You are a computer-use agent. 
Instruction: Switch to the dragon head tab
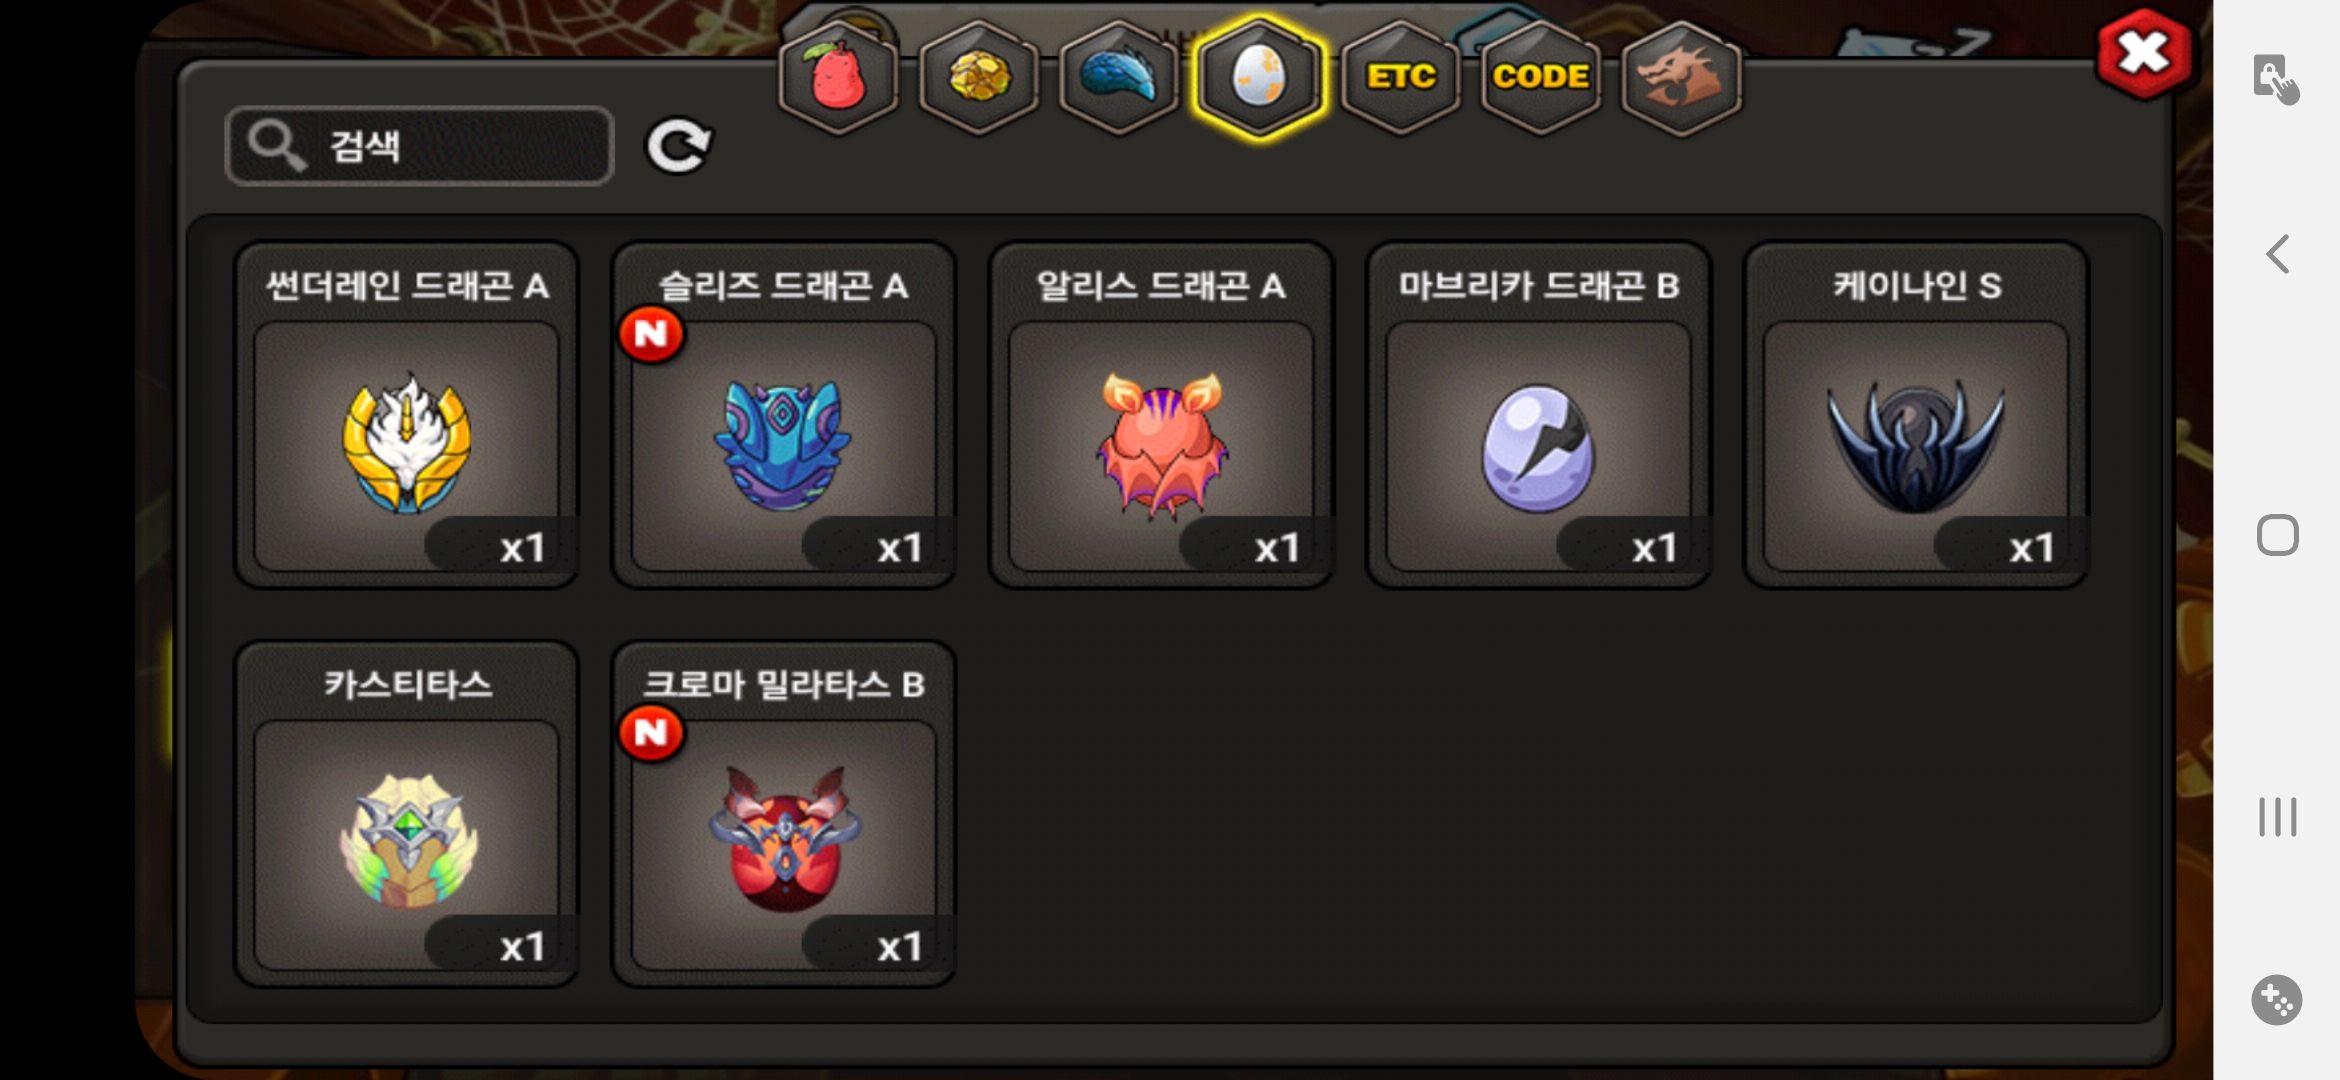coord(1681,77)
